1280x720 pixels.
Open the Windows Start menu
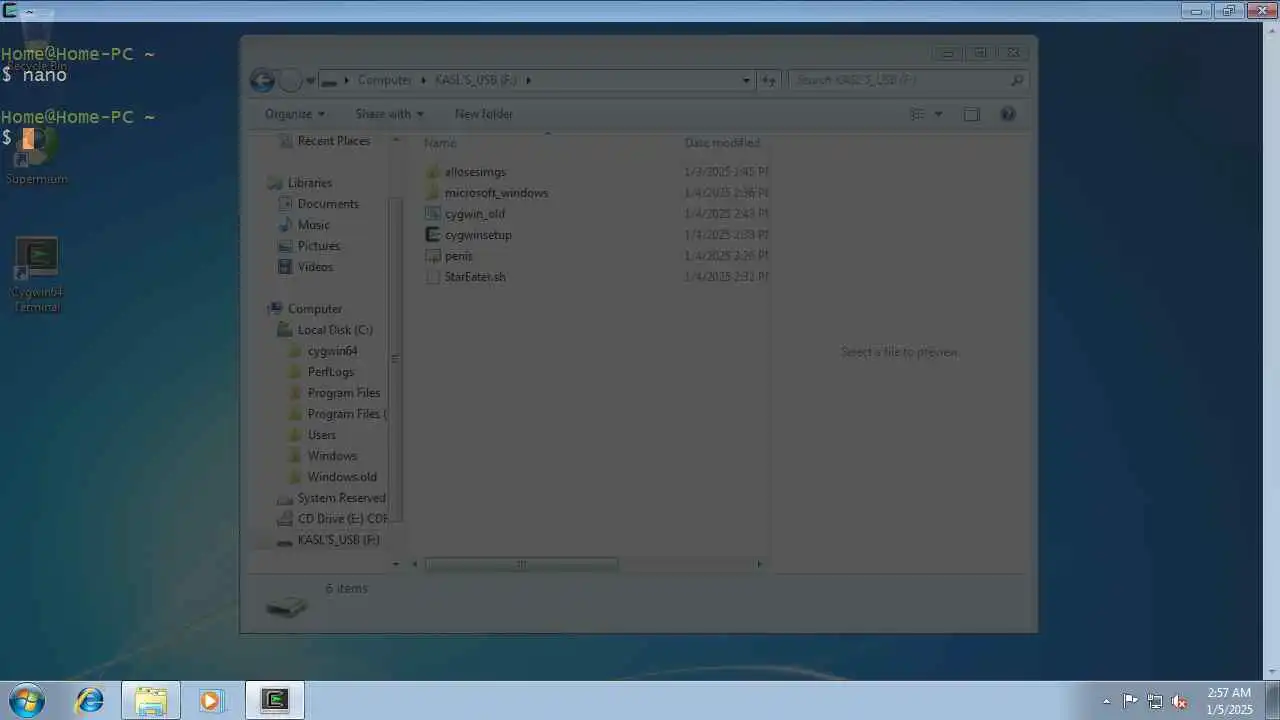click(26, 700)
